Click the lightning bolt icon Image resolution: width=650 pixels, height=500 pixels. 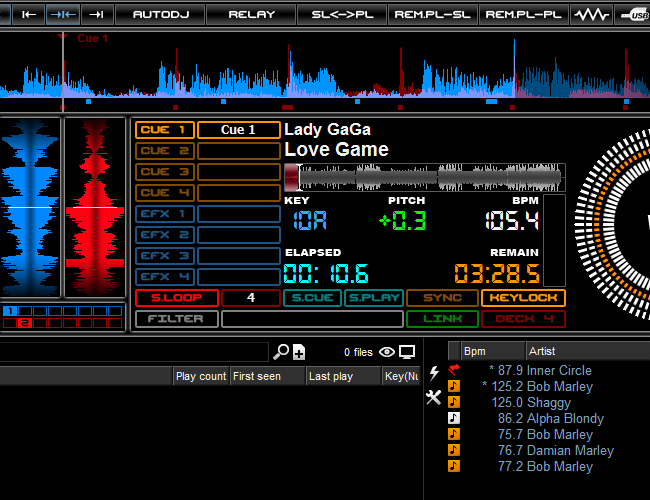[434, 373]
